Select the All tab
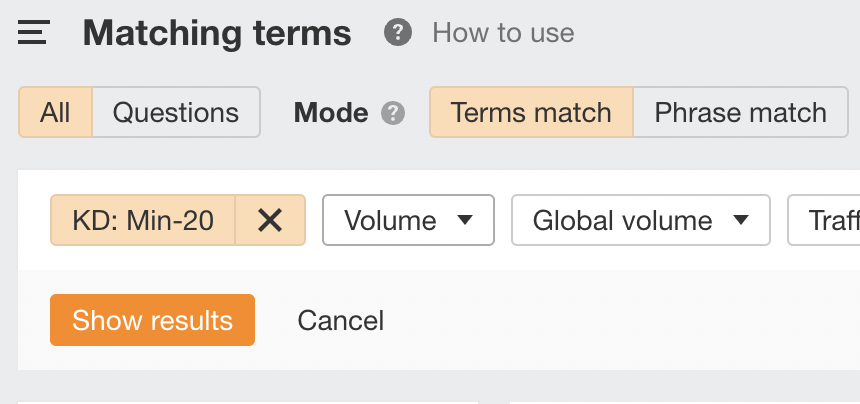Screen dimensions: 860x404 coord(56,112)
